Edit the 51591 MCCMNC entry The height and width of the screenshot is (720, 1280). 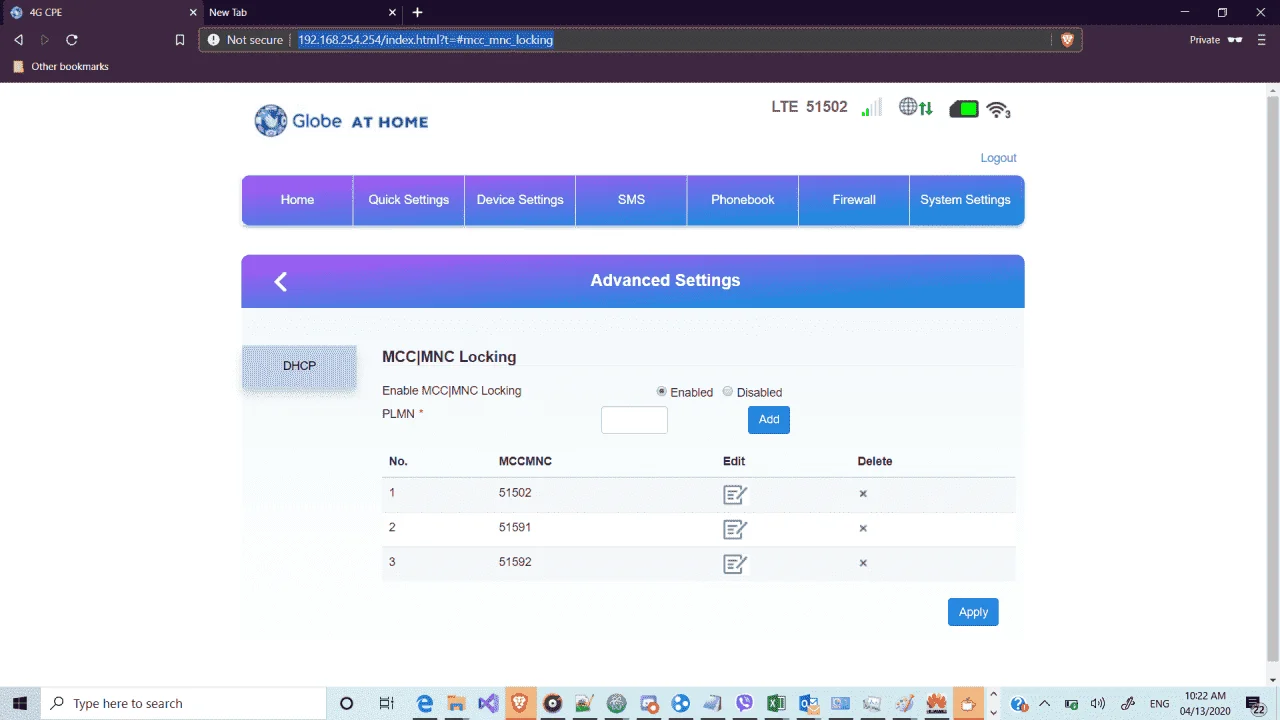click(x=735, y=529)
